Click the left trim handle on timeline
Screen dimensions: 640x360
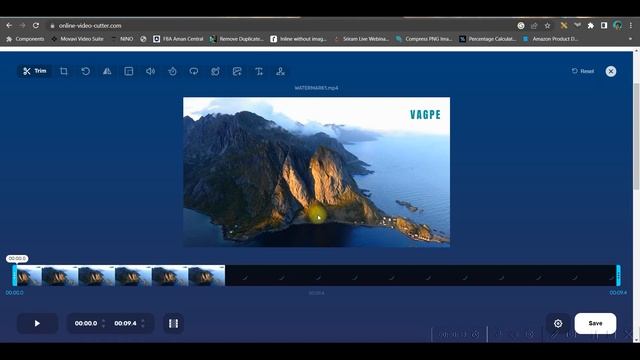click(x=14, y=276)
